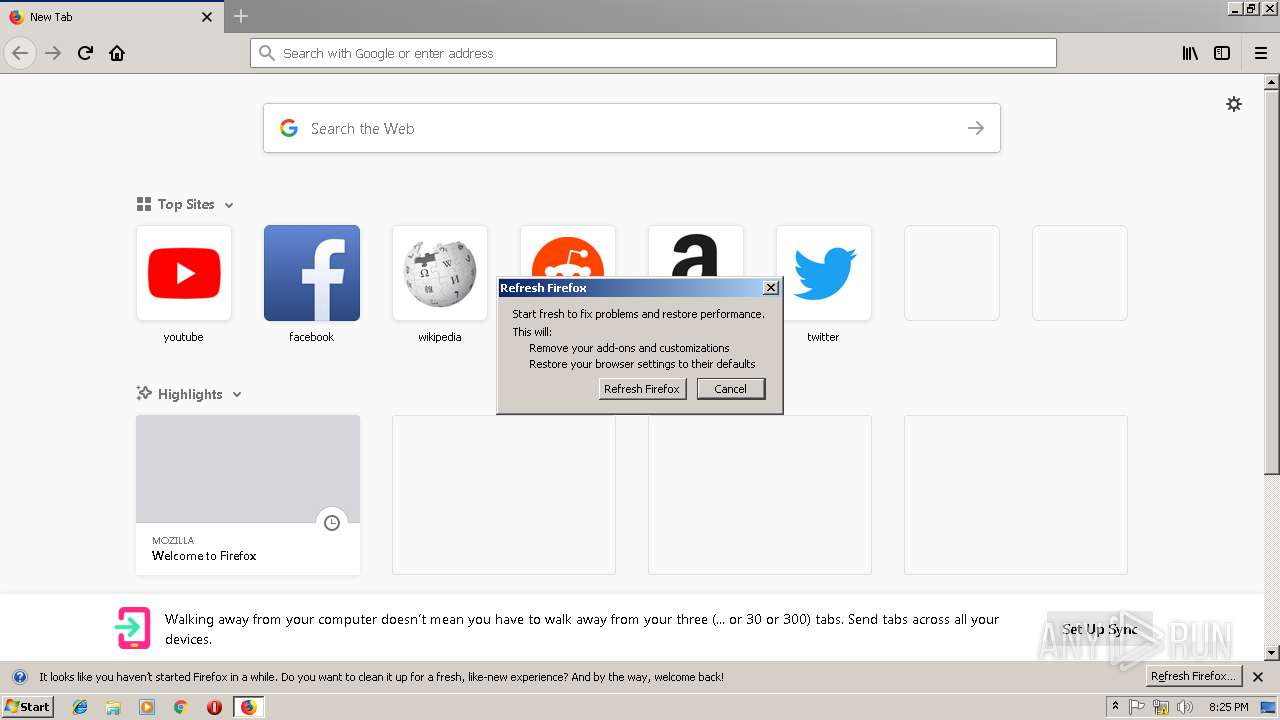The width and height of the screenshot is (1280, 720).
Task: Click the volume tray icon
Action: point(1185,707)
